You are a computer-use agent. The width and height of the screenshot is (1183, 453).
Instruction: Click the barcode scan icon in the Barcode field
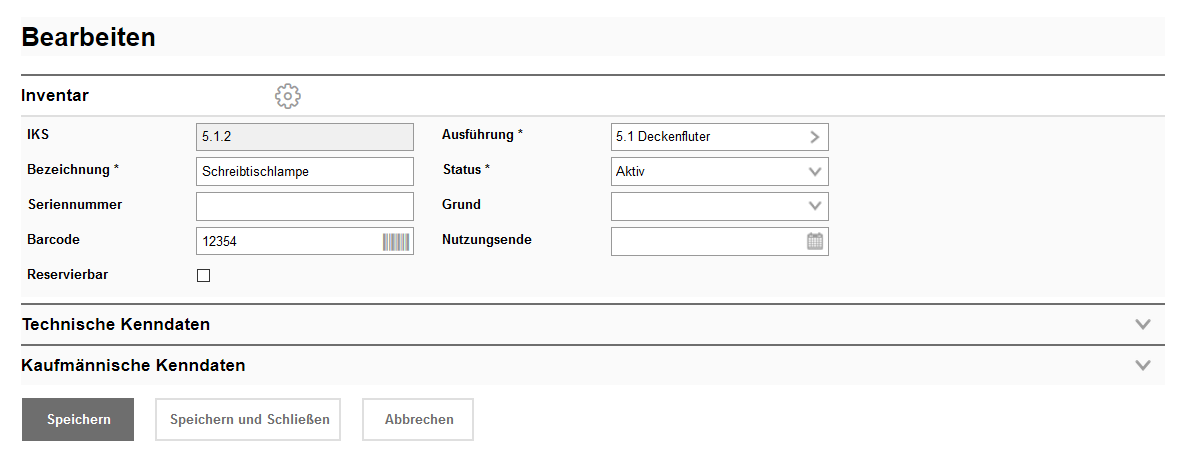pyautogui.click(x=396, y=241)
